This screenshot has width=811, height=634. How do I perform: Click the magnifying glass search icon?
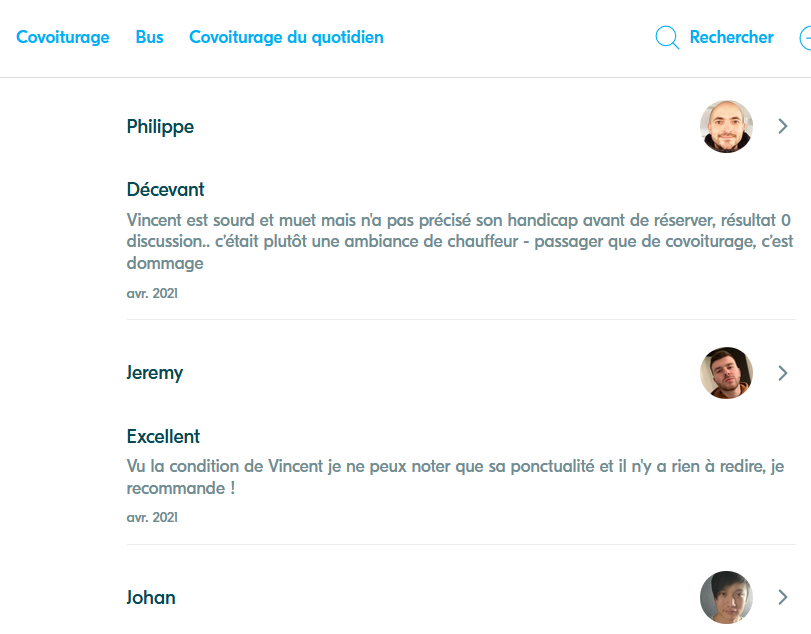667,37
